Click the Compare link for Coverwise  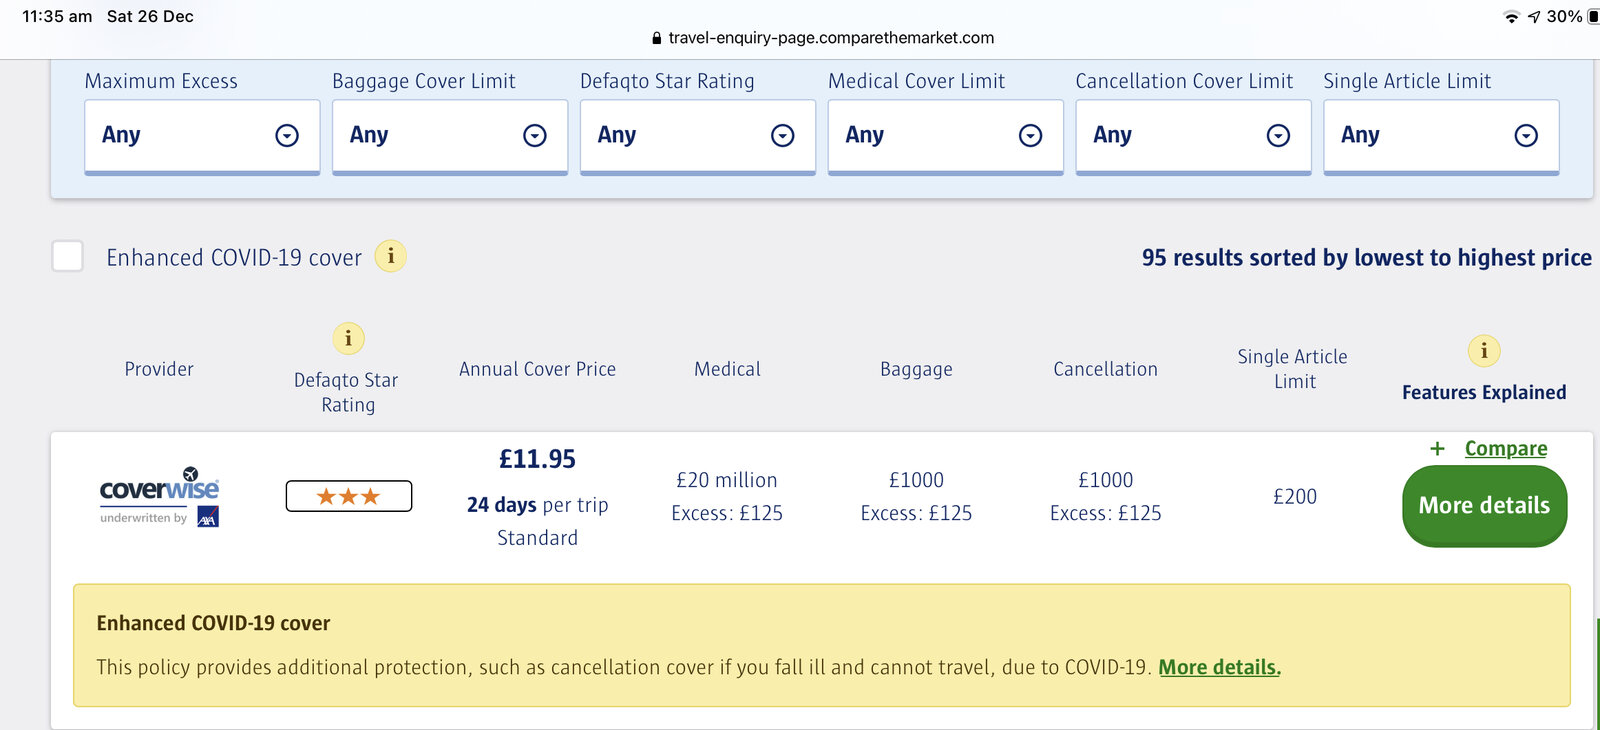[1505, 449]
